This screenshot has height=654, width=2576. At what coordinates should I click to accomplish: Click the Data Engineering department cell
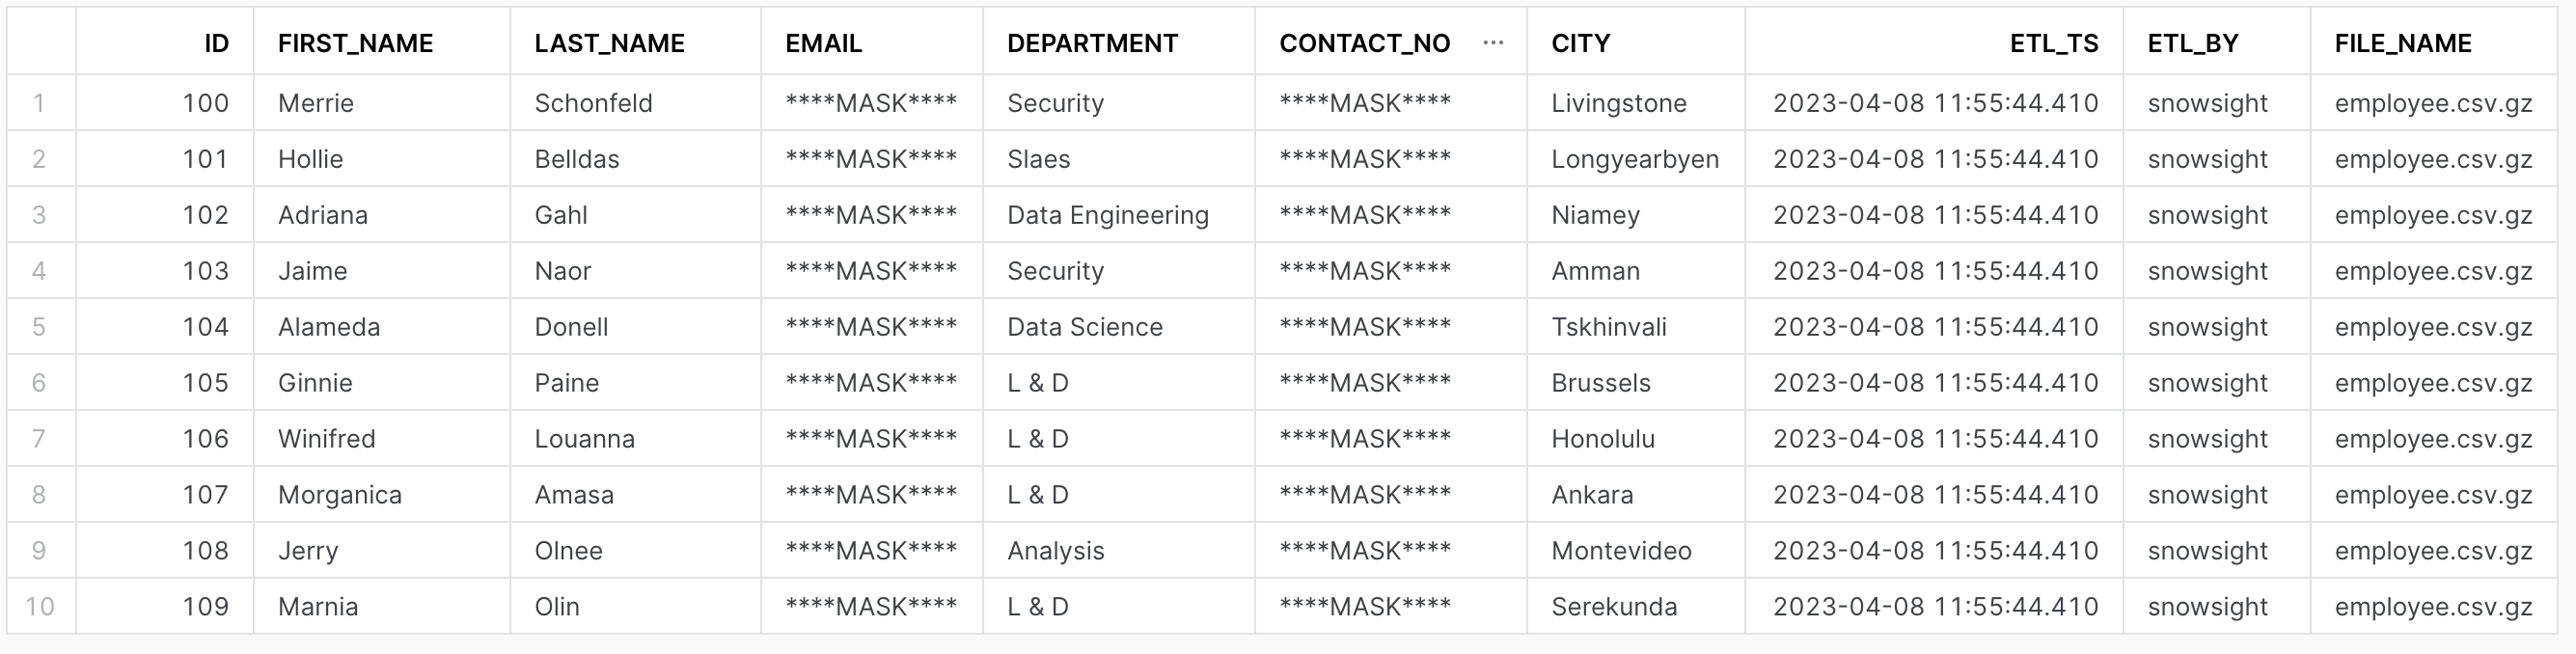click(x=1108, y=214)
